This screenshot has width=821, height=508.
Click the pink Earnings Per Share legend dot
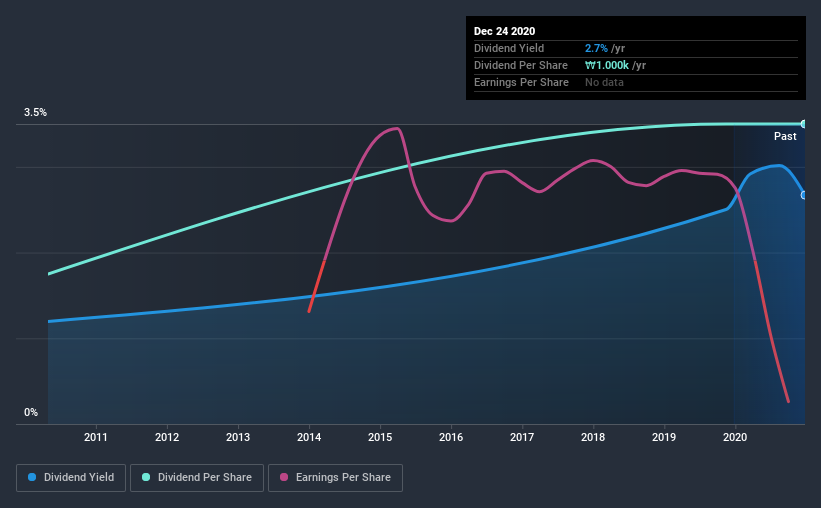point(284,477)
